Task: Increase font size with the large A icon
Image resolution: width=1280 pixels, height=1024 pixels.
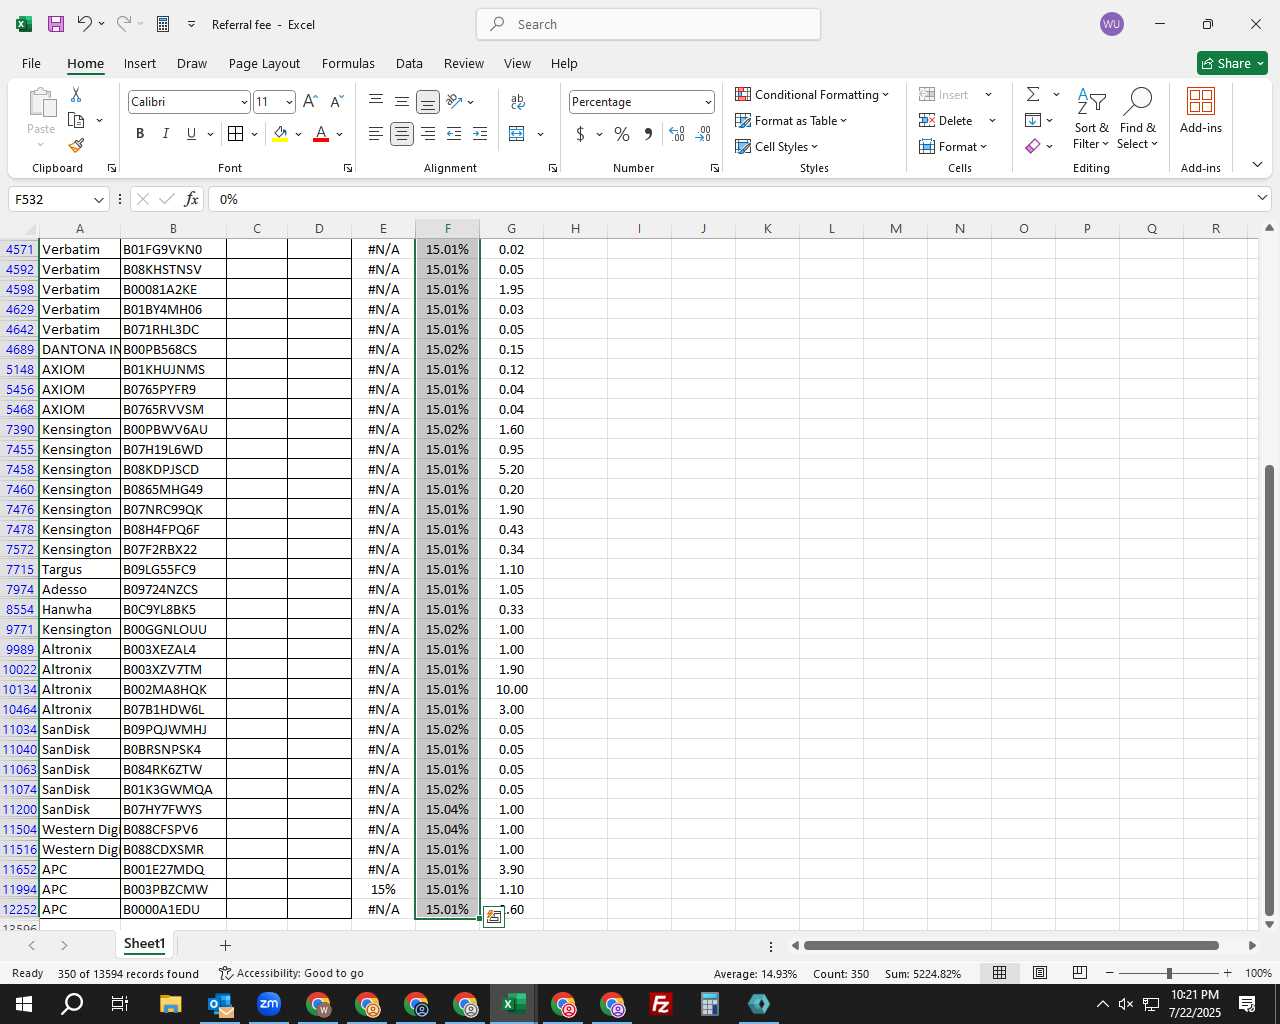Action: pyautogui.click(x=310, y=102)
